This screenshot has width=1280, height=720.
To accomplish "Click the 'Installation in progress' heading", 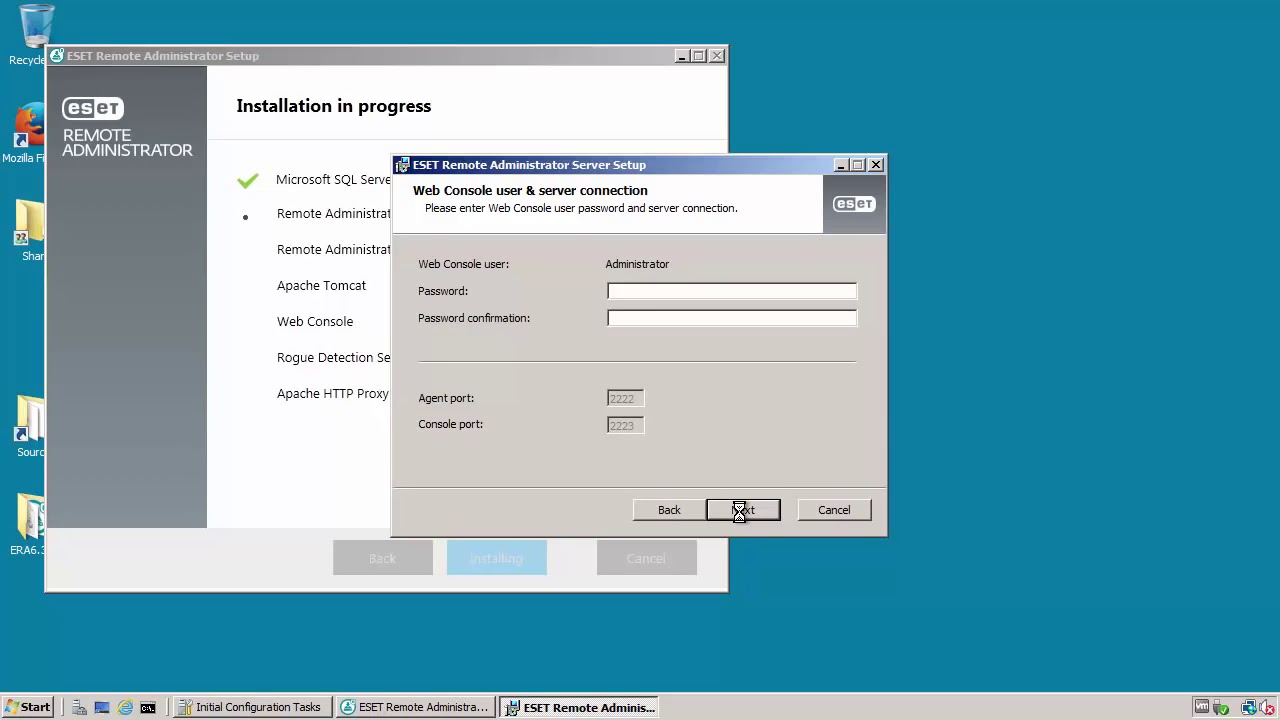I will pos(334,106).
